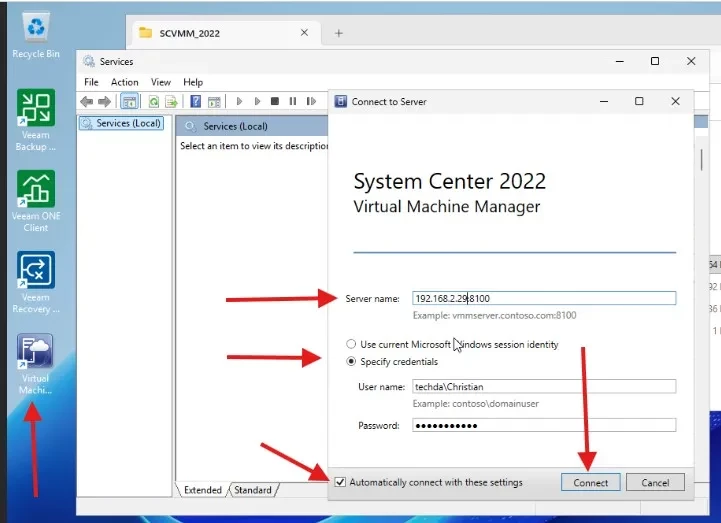Switch to Extended tab in Services
The width and height of the screenshot is (721, 523).
tap(202, 490)
